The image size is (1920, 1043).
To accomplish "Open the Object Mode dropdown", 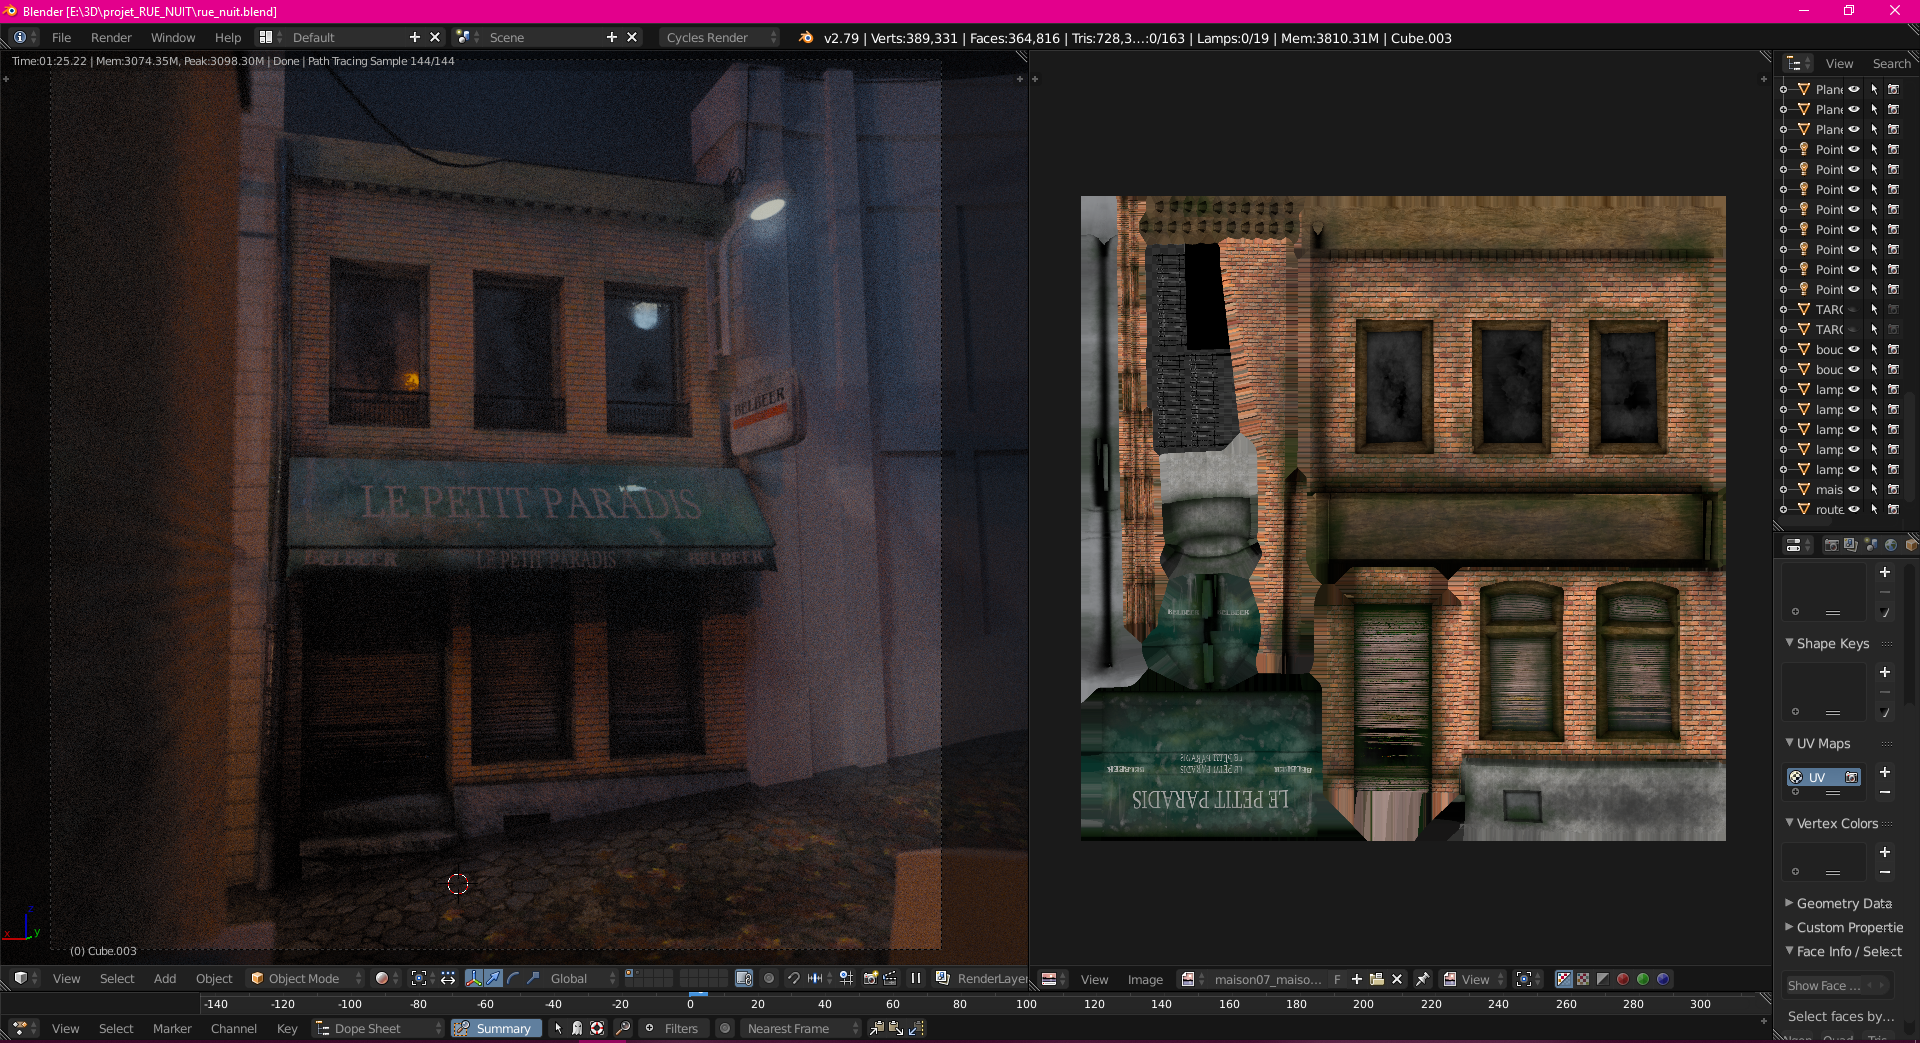I will click(305, 978).
